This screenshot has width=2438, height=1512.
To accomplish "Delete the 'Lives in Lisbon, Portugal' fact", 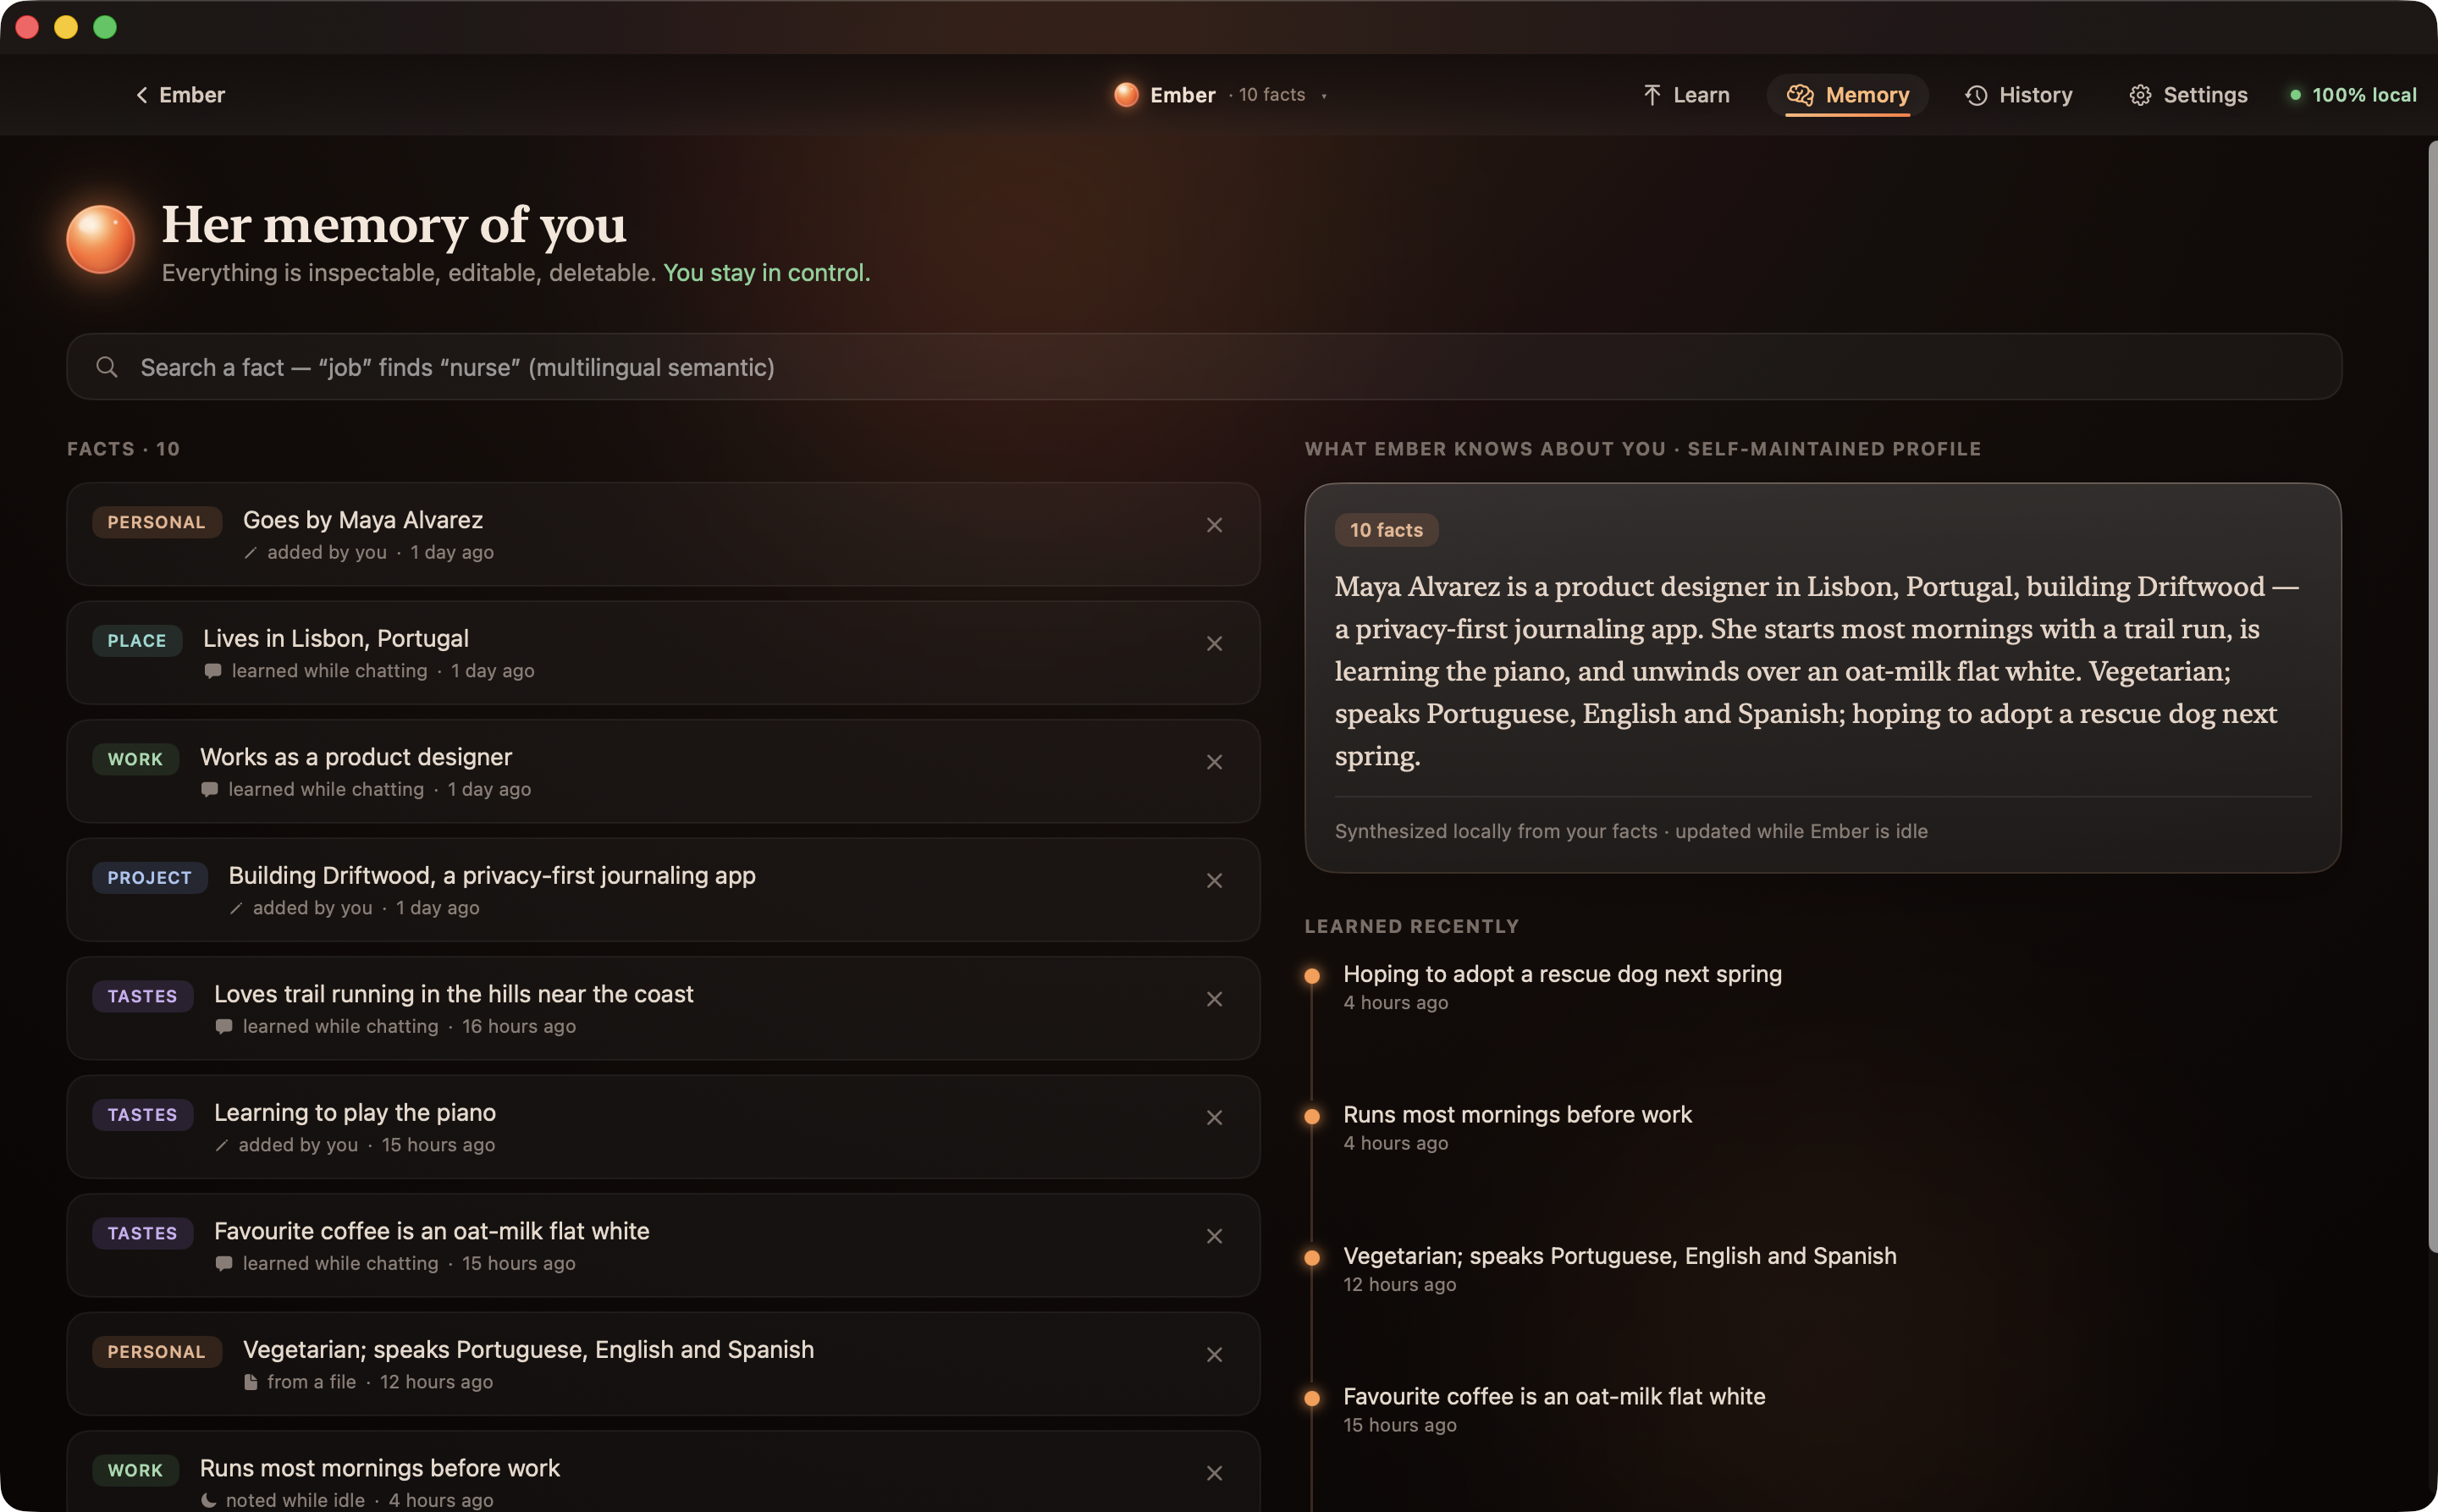I will tap(1214, 644).
